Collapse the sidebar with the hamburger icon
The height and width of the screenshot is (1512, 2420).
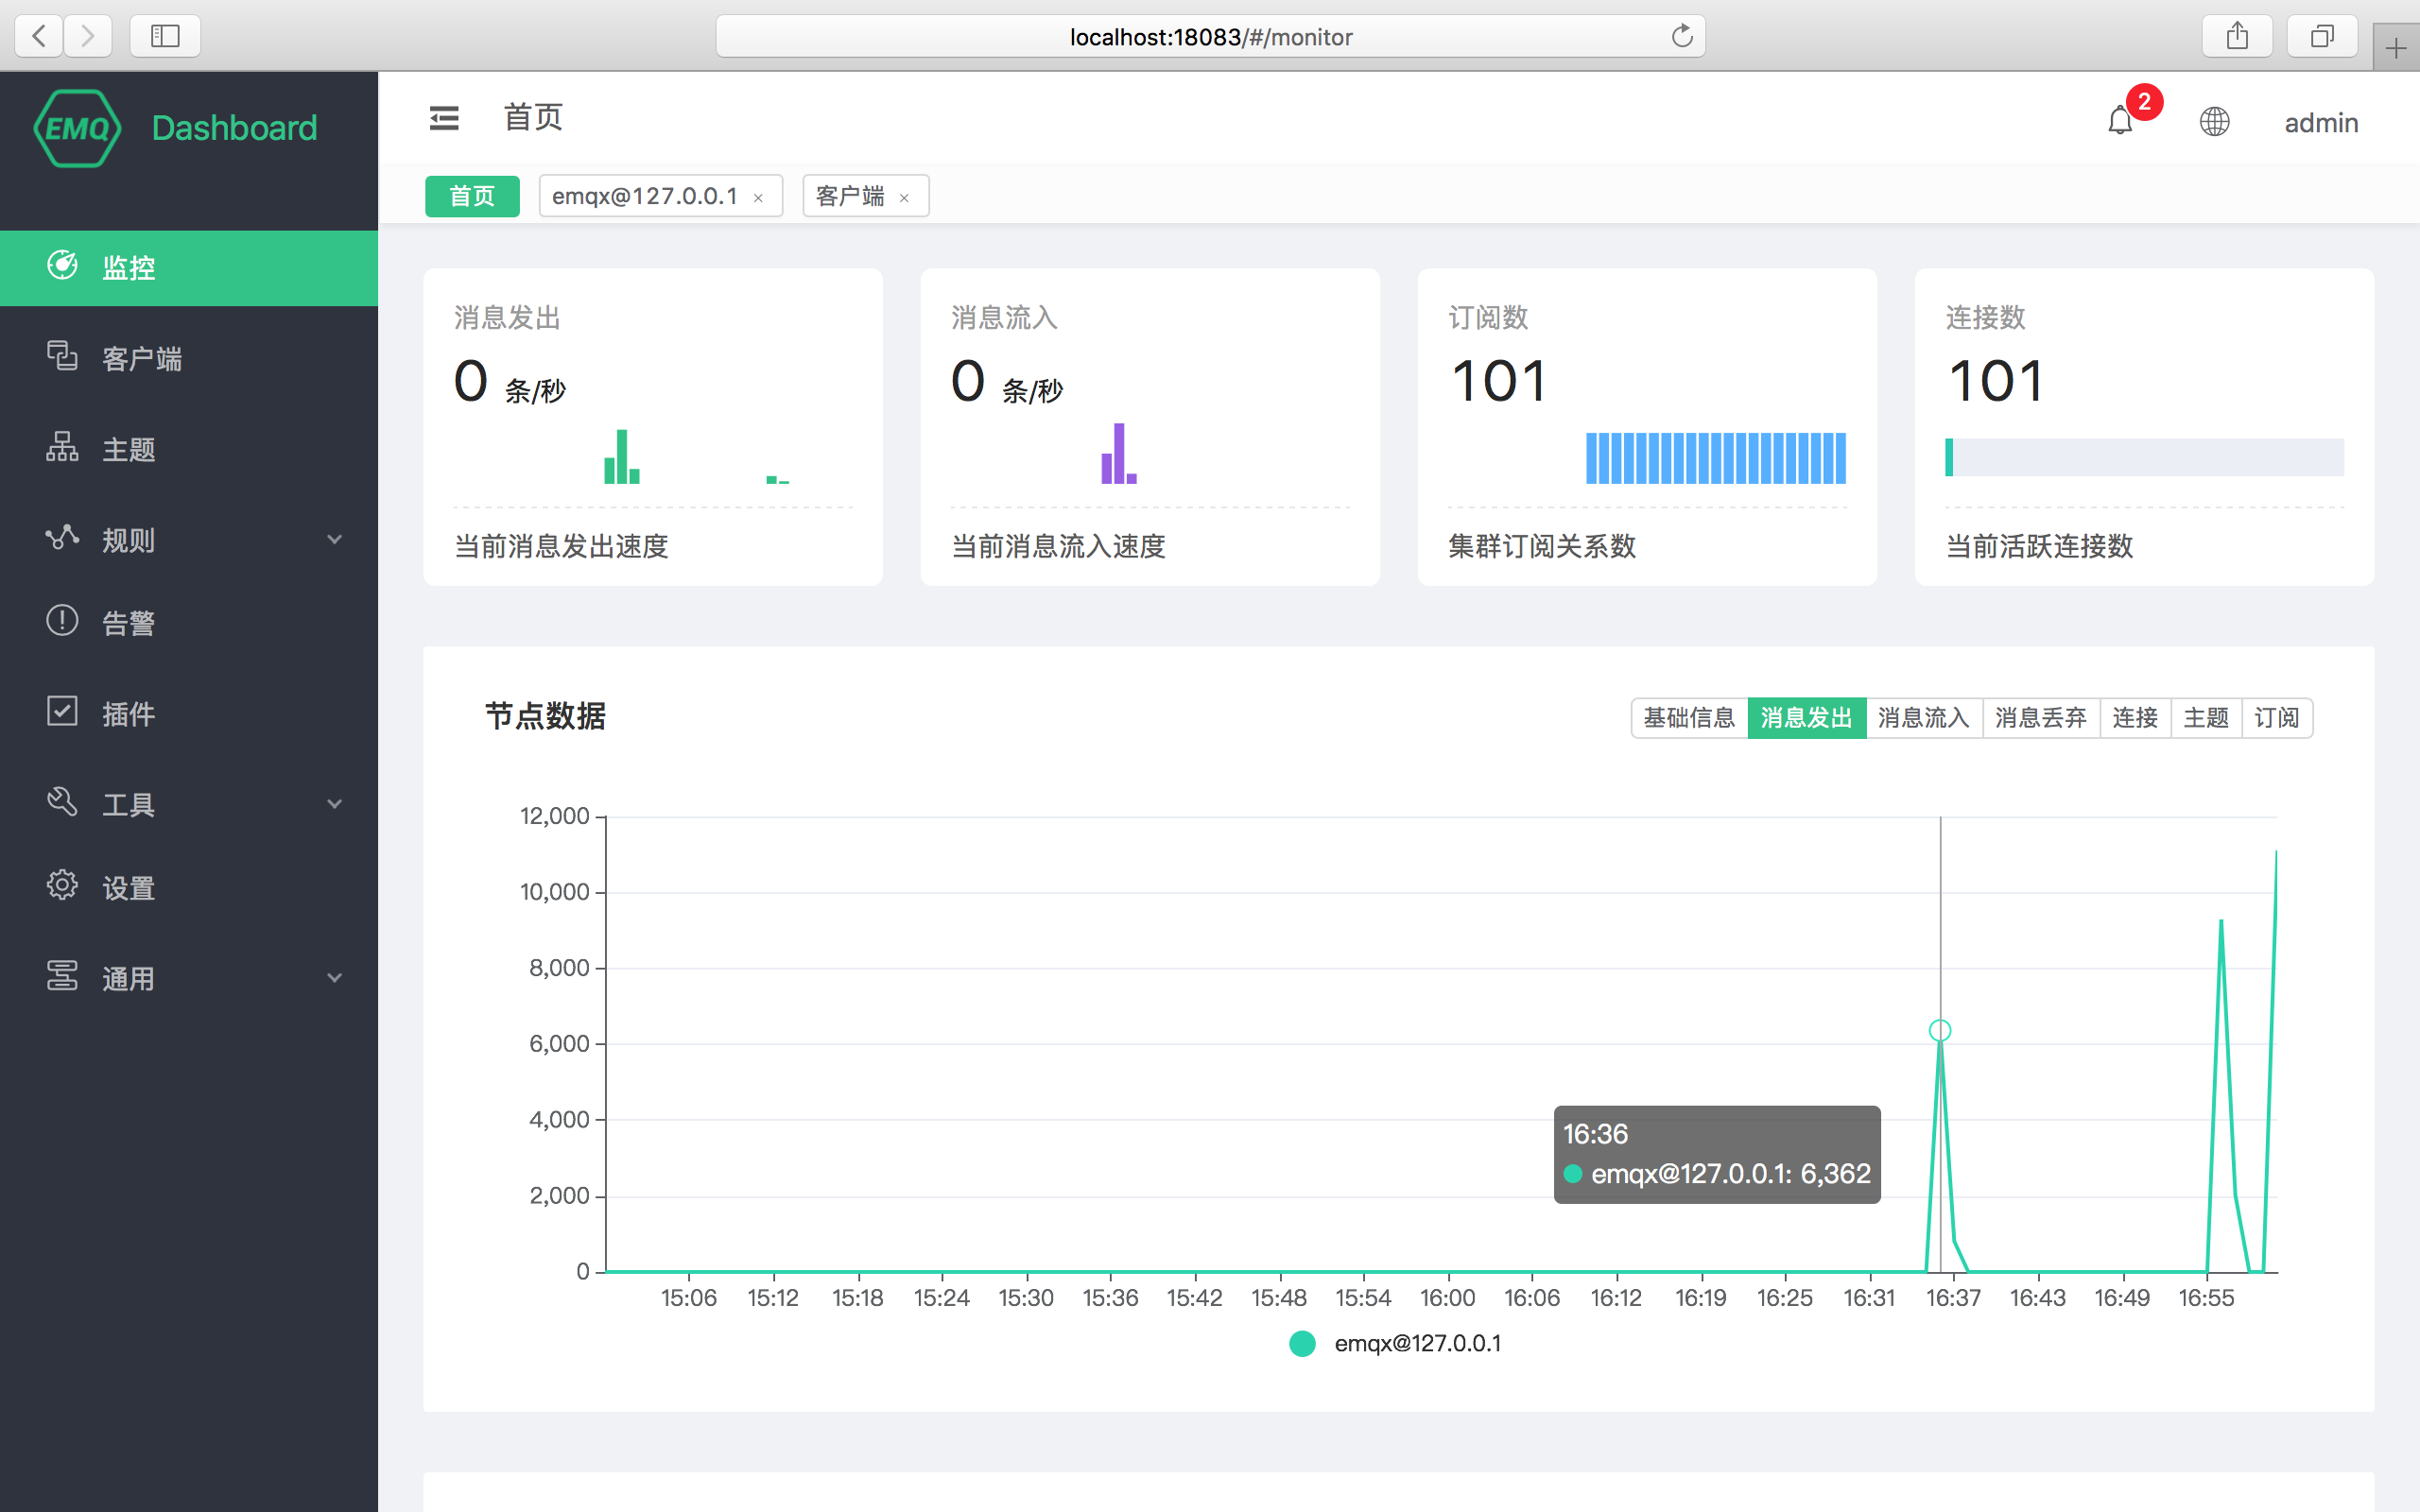pyautogui.click(x=444, y=117)
